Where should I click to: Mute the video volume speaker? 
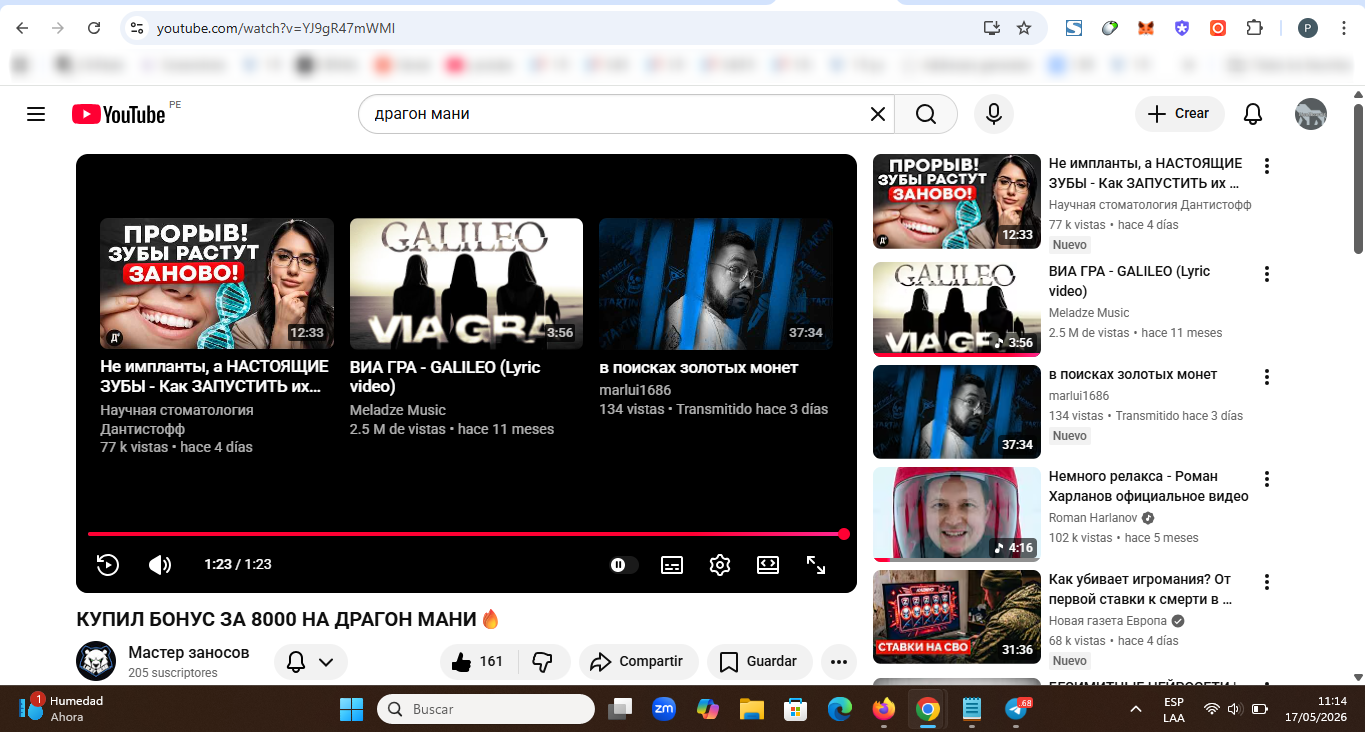pos(160,565)
